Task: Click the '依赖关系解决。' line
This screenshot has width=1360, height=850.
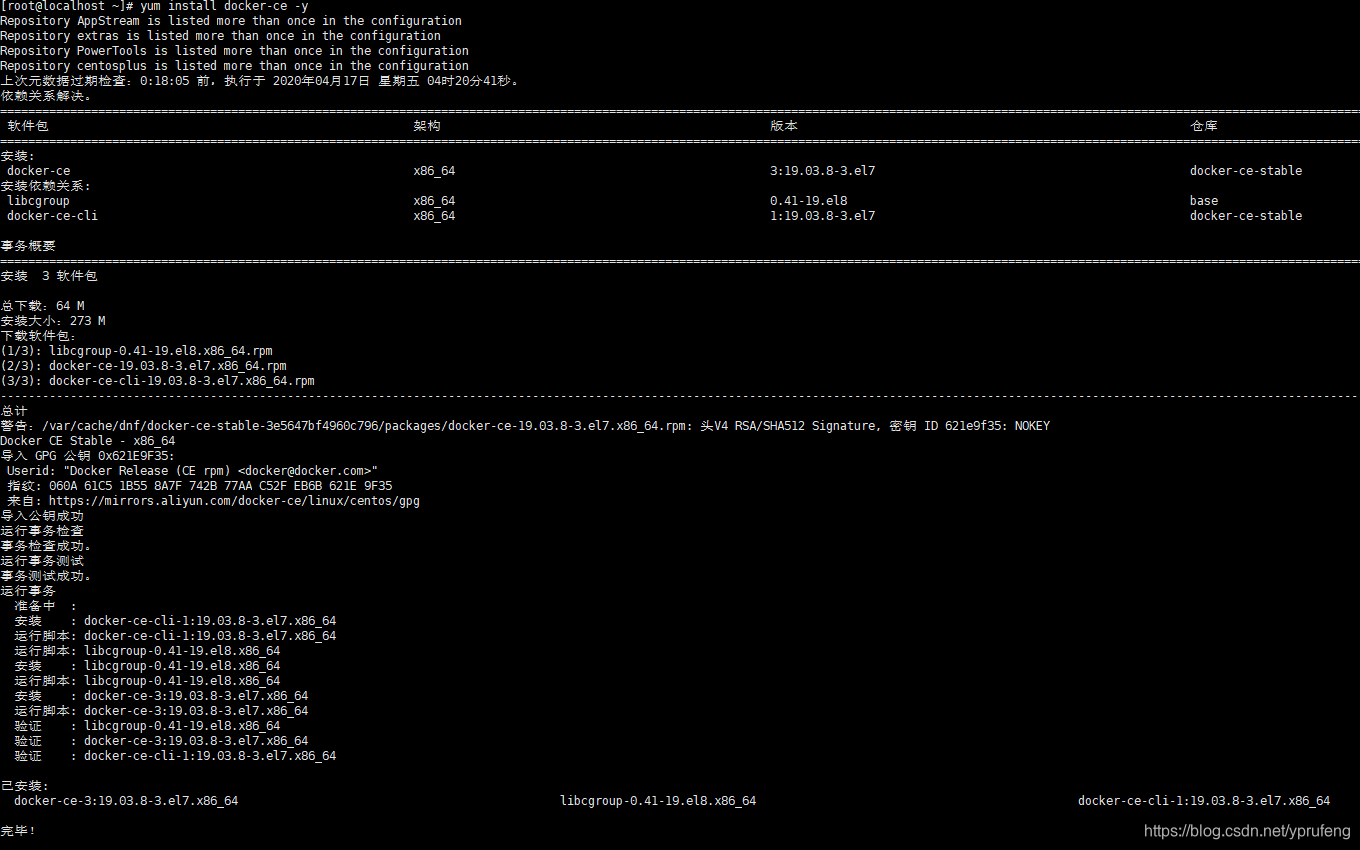Action: point(46,96)
